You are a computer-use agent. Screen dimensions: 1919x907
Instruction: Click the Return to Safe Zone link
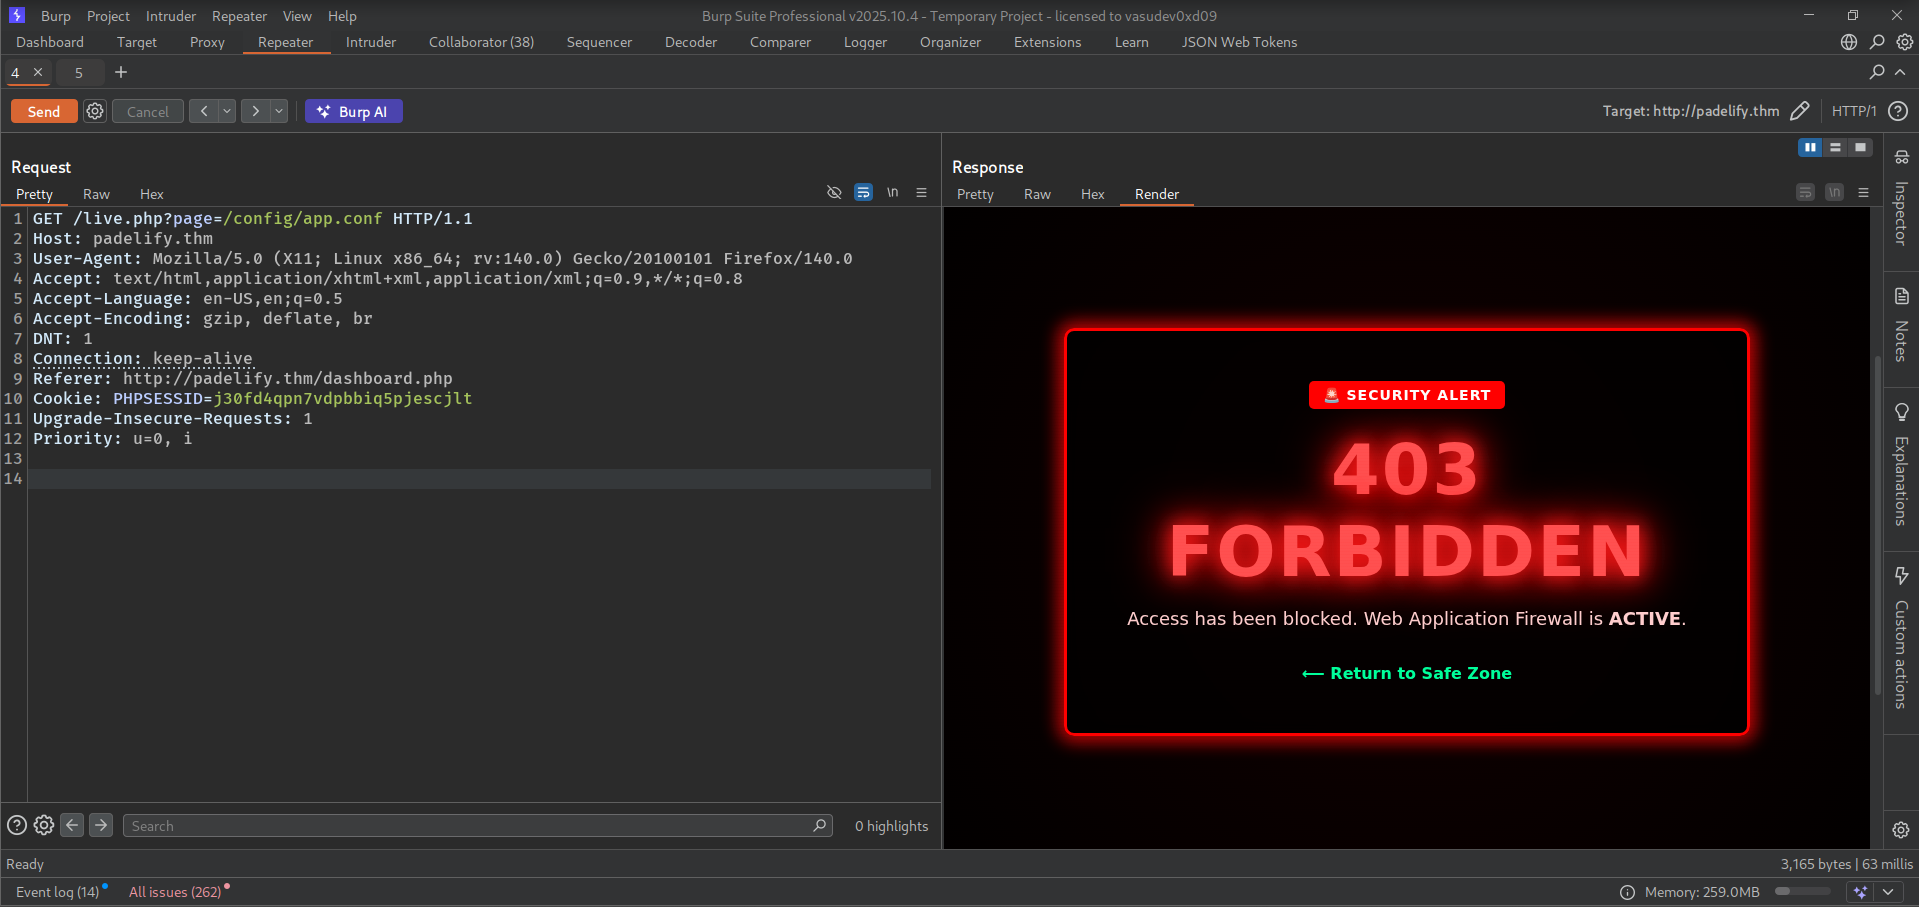(1406, 673)
